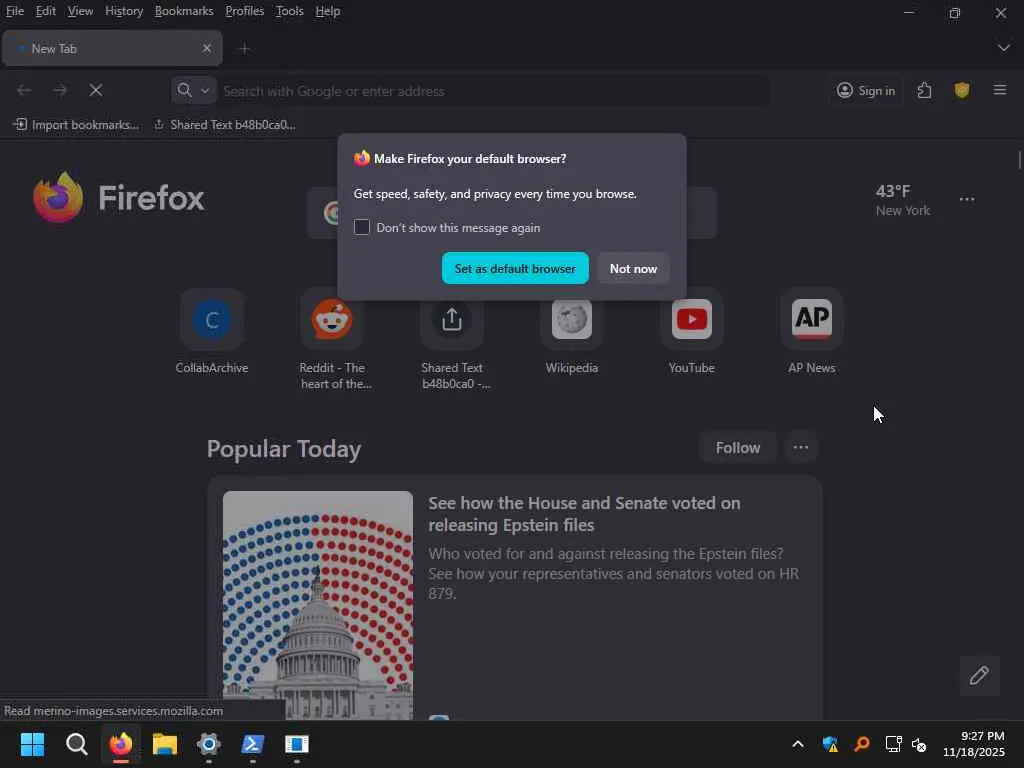Open the weather widget options ellipsis
The width and height of the screenshot is (1024, 768).
(967, 199)
